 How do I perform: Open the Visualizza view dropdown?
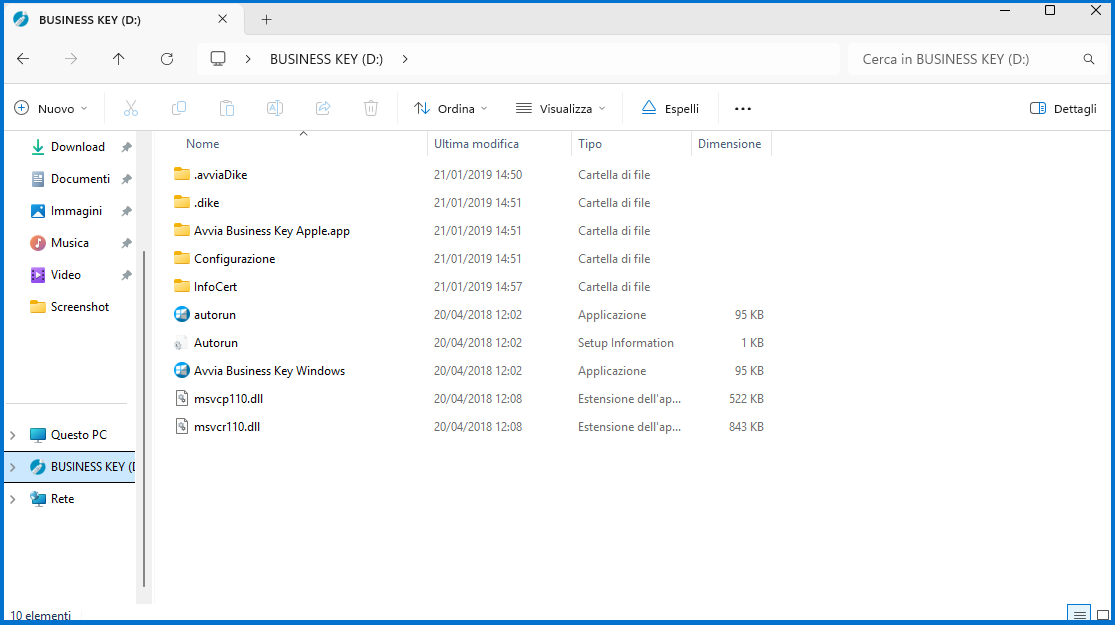click(x=560, y=109)
